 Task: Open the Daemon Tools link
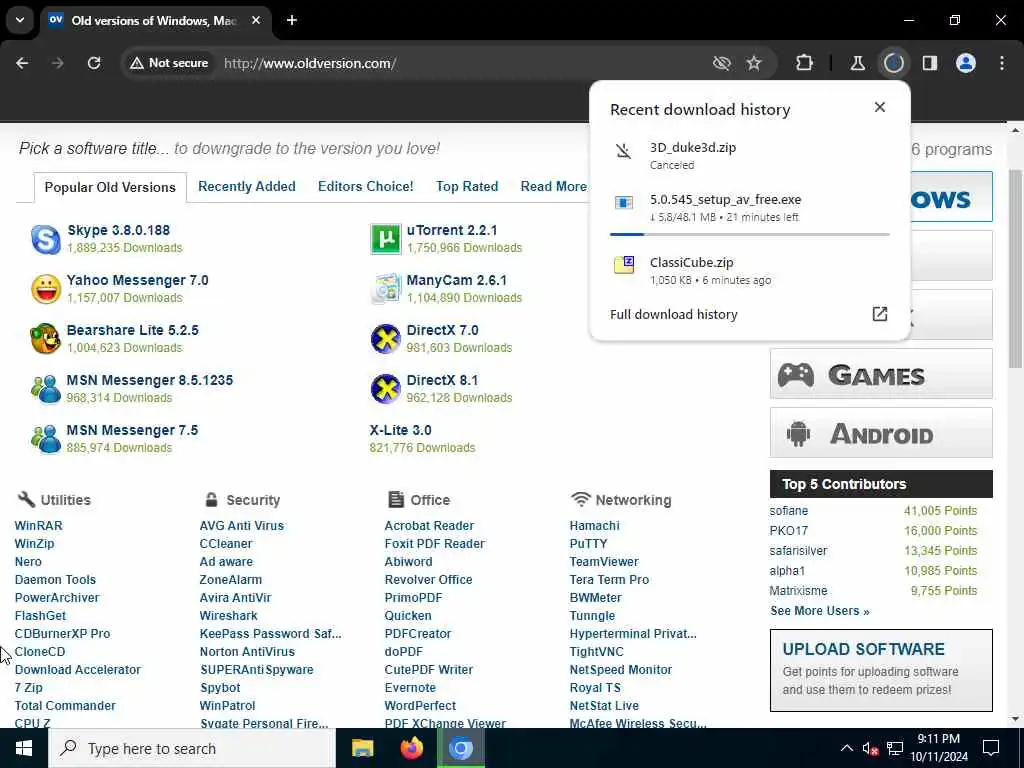(55, 580)
